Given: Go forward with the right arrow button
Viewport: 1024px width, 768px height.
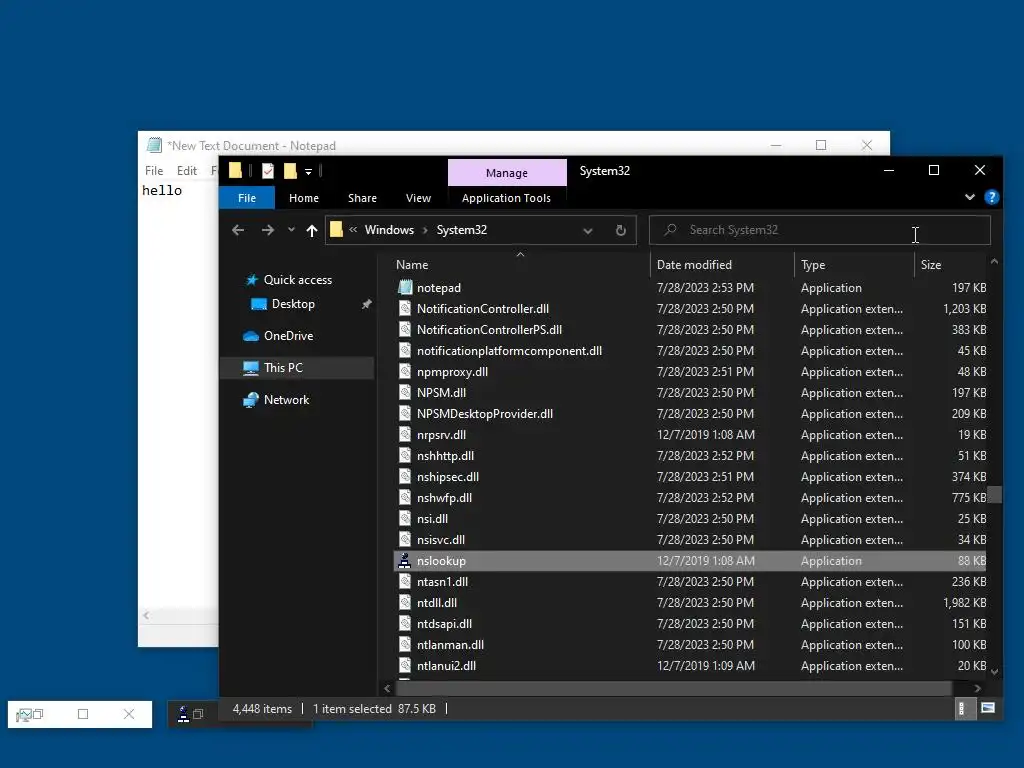Looking at the screenshot, I should [x=268, y=230].
